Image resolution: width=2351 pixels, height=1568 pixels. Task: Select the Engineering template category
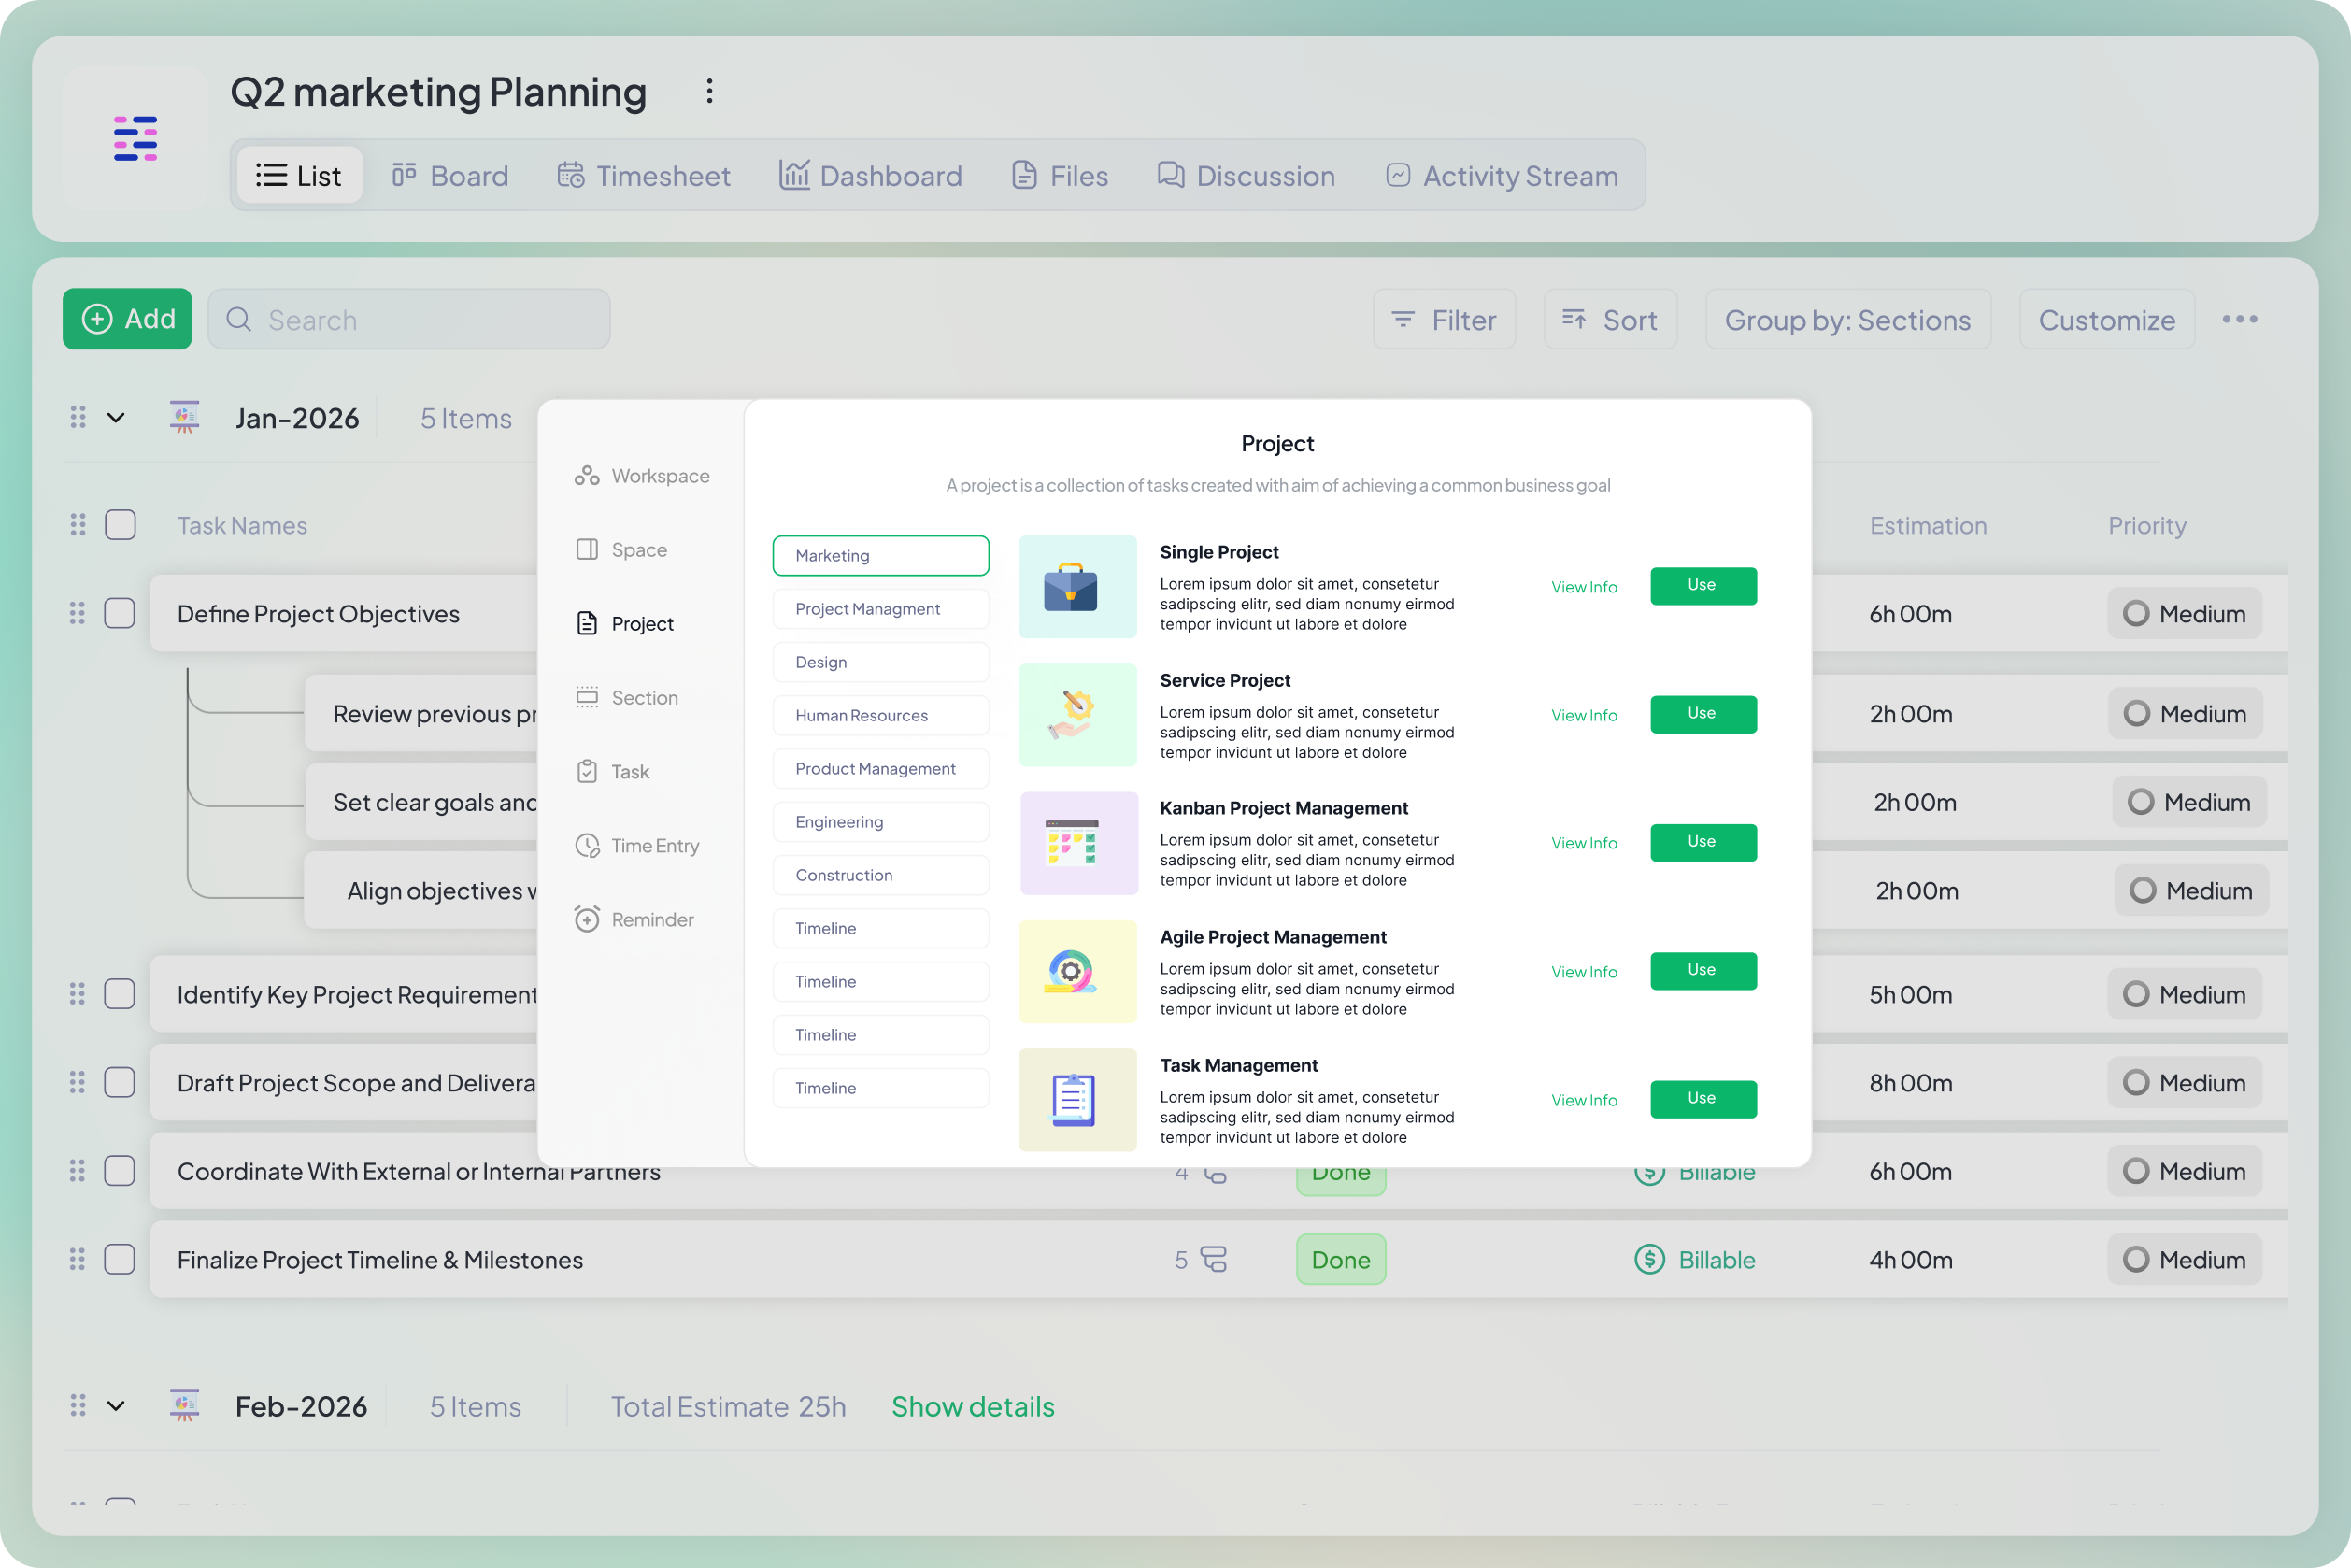tap(880, 822)
